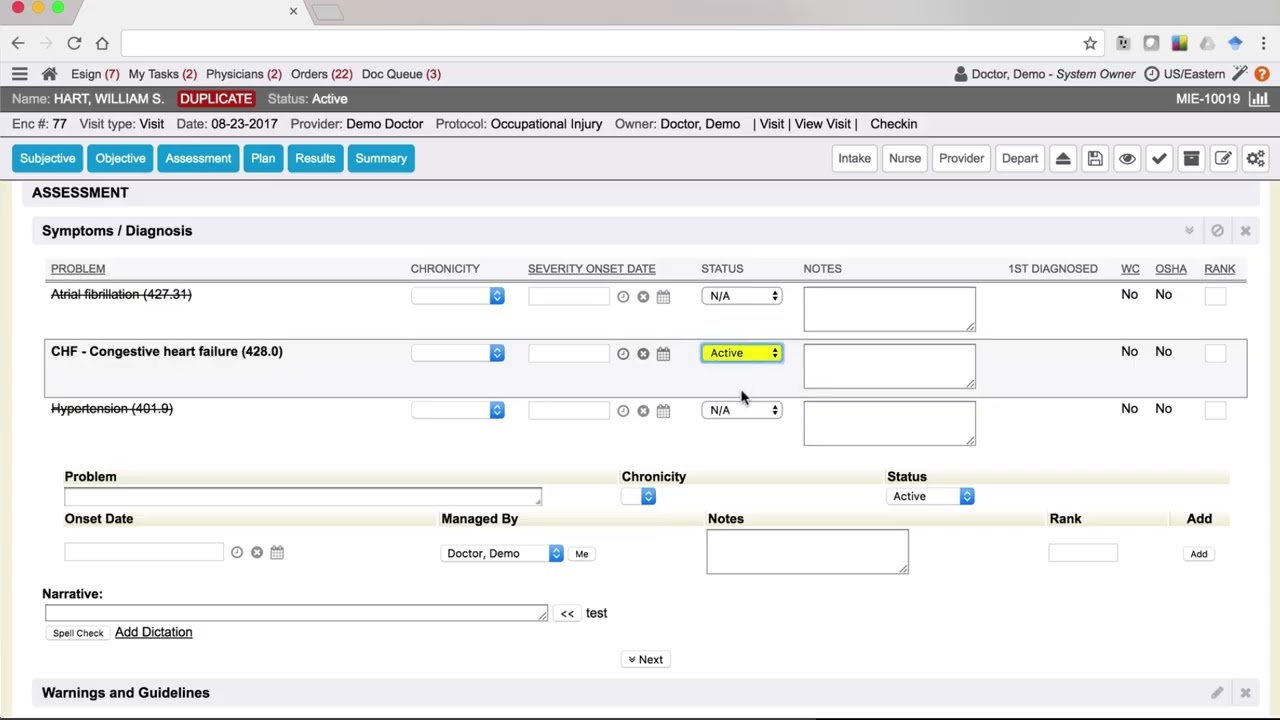The width and height of the screenshot is (1280, 720).
Task: Click the Notes box for CHF row
Action: 889,366
